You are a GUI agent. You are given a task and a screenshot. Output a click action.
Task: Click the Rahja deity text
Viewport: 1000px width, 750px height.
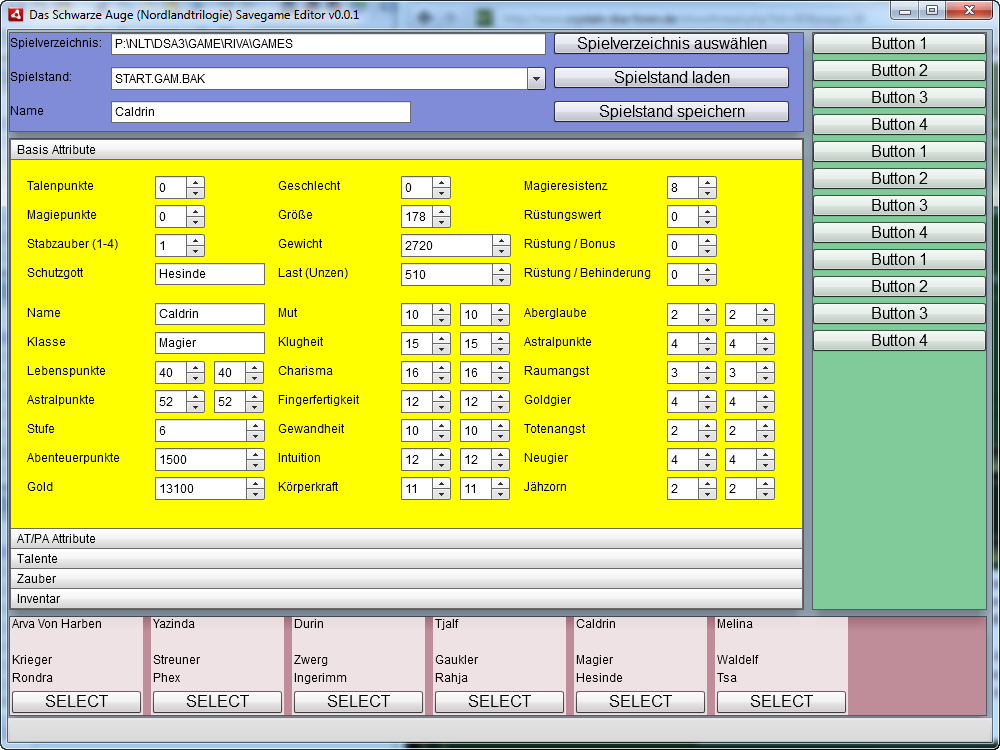click(451, 678)
